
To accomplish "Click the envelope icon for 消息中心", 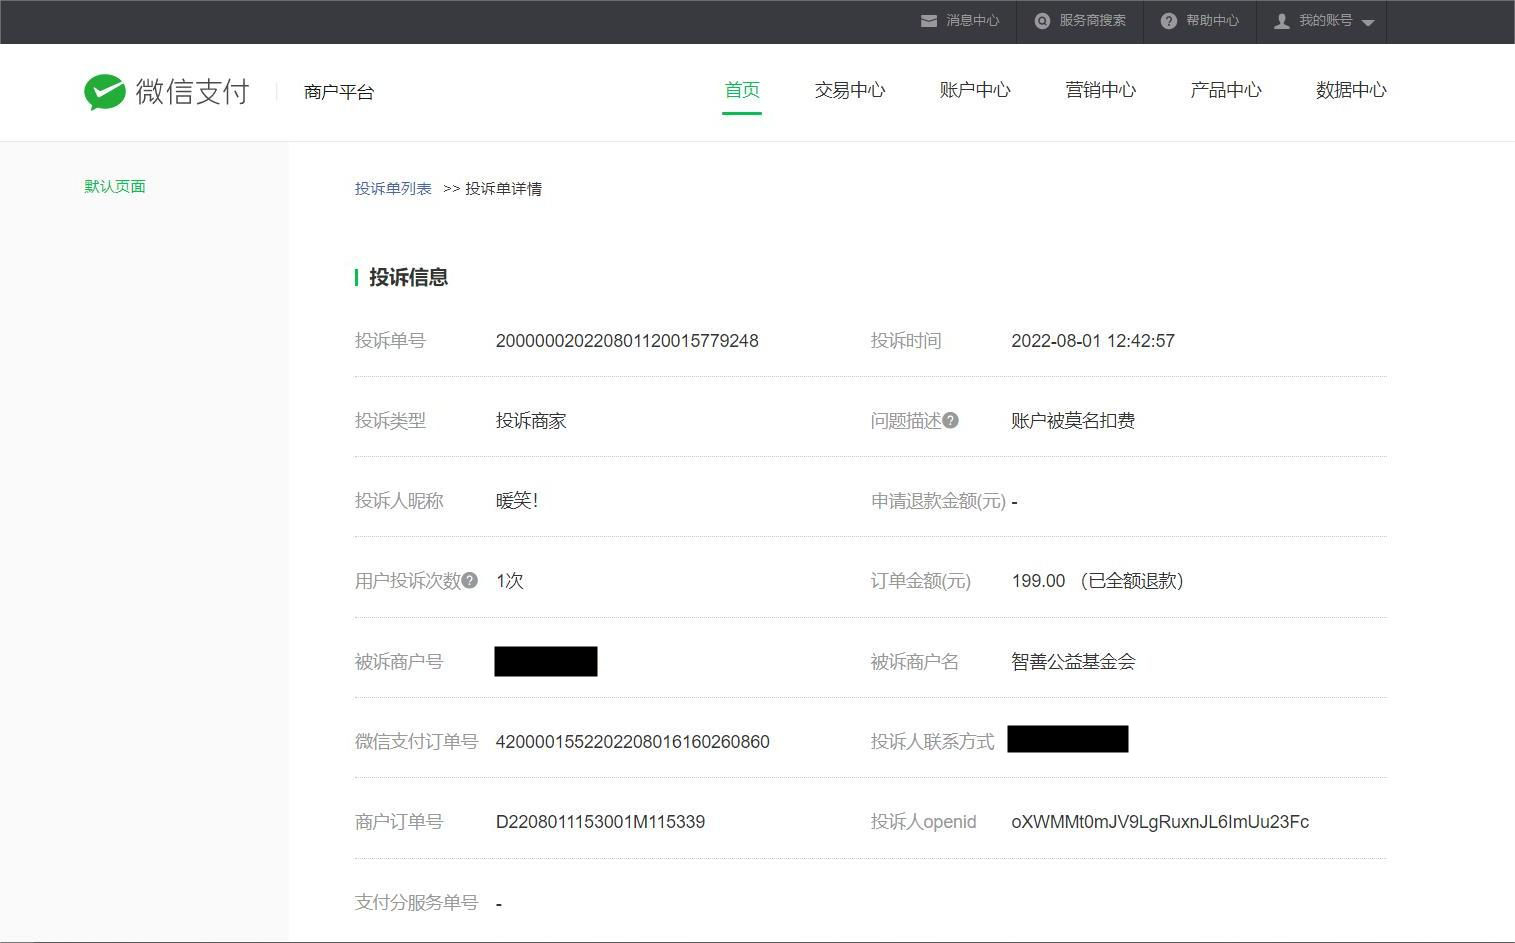I will (x=929, y=21).
